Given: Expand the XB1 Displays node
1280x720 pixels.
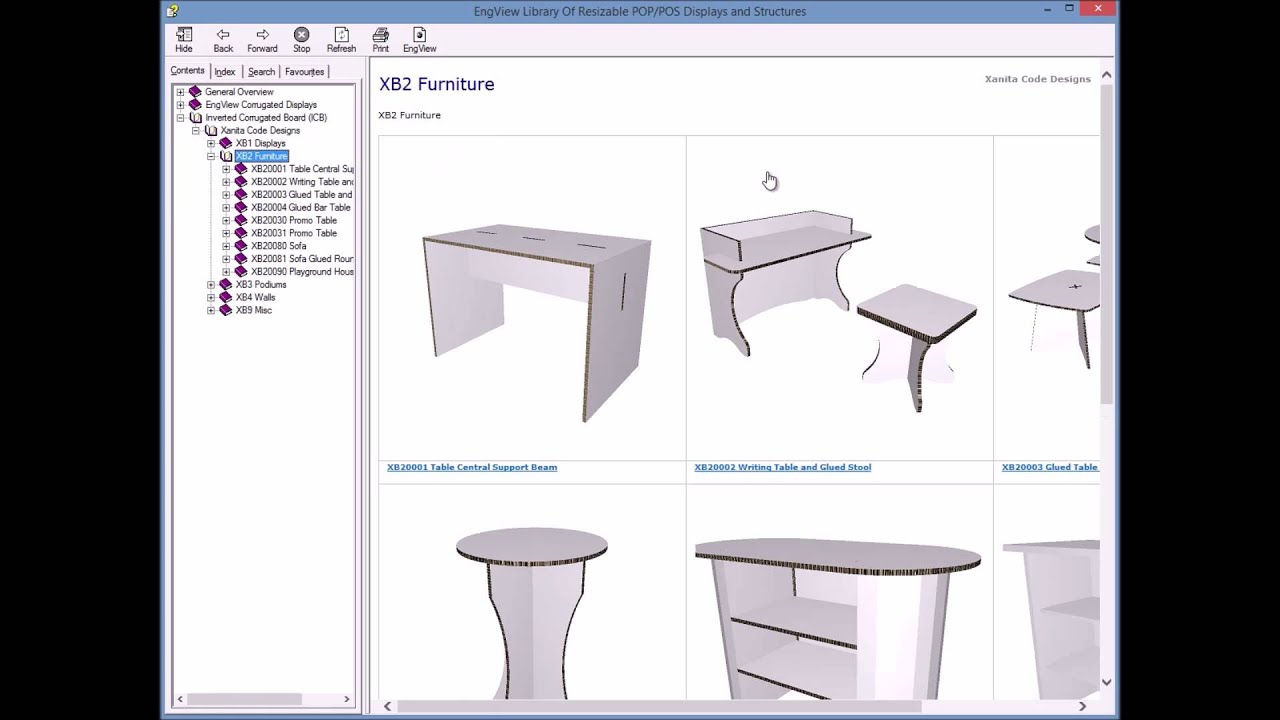Looking at the screenshot, I should tap(211, 144).
